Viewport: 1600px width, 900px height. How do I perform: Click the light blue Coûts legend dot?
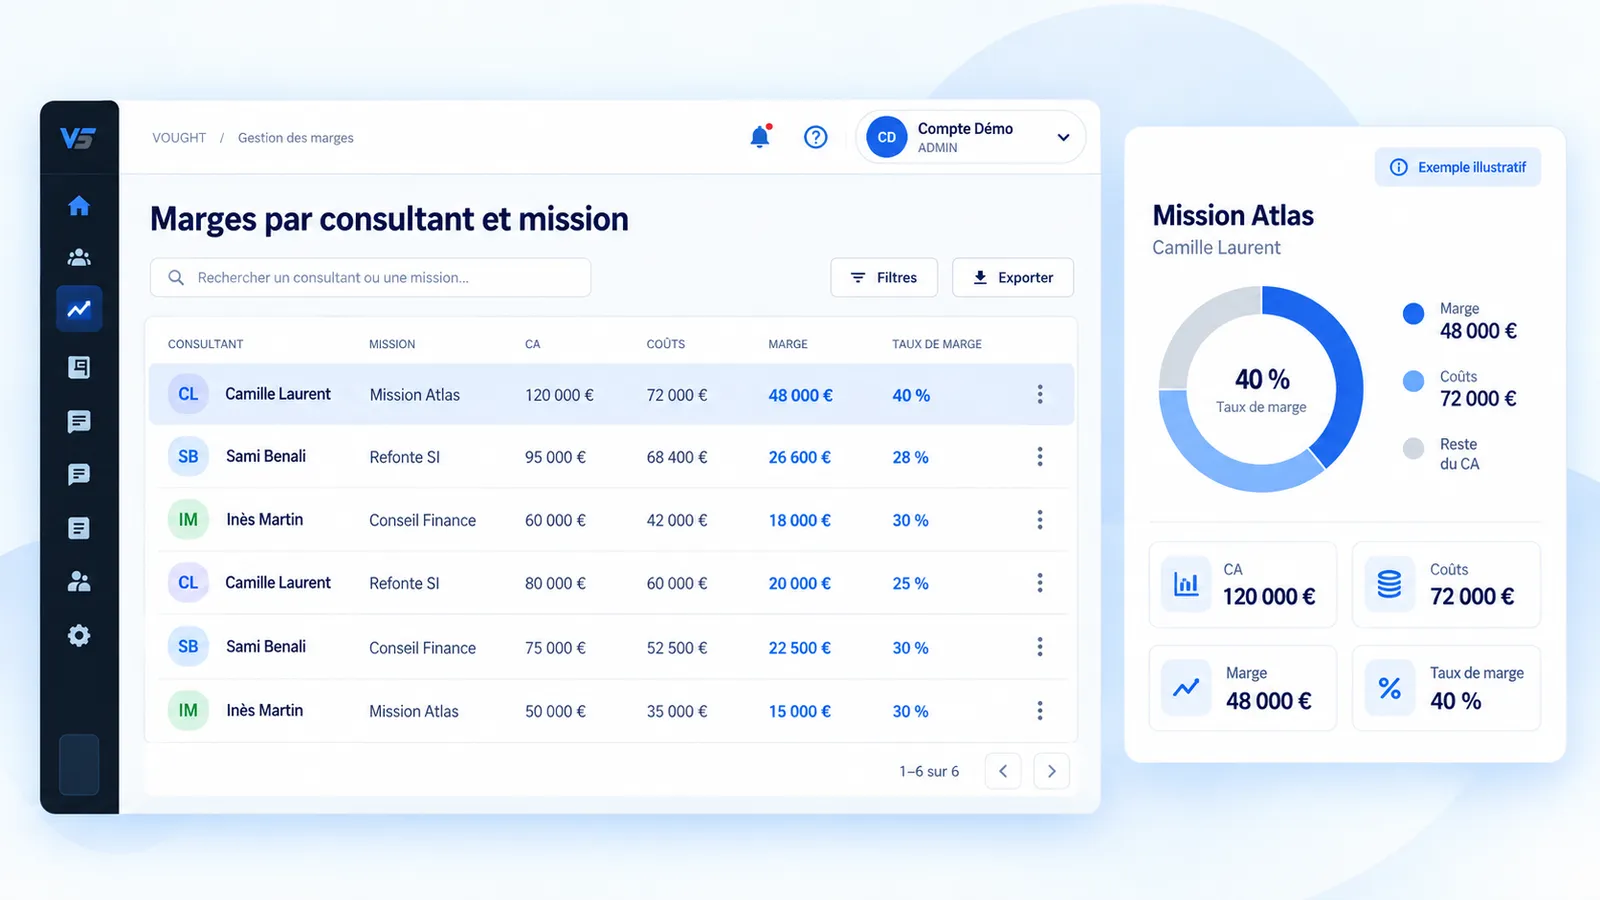point(1413,381)
